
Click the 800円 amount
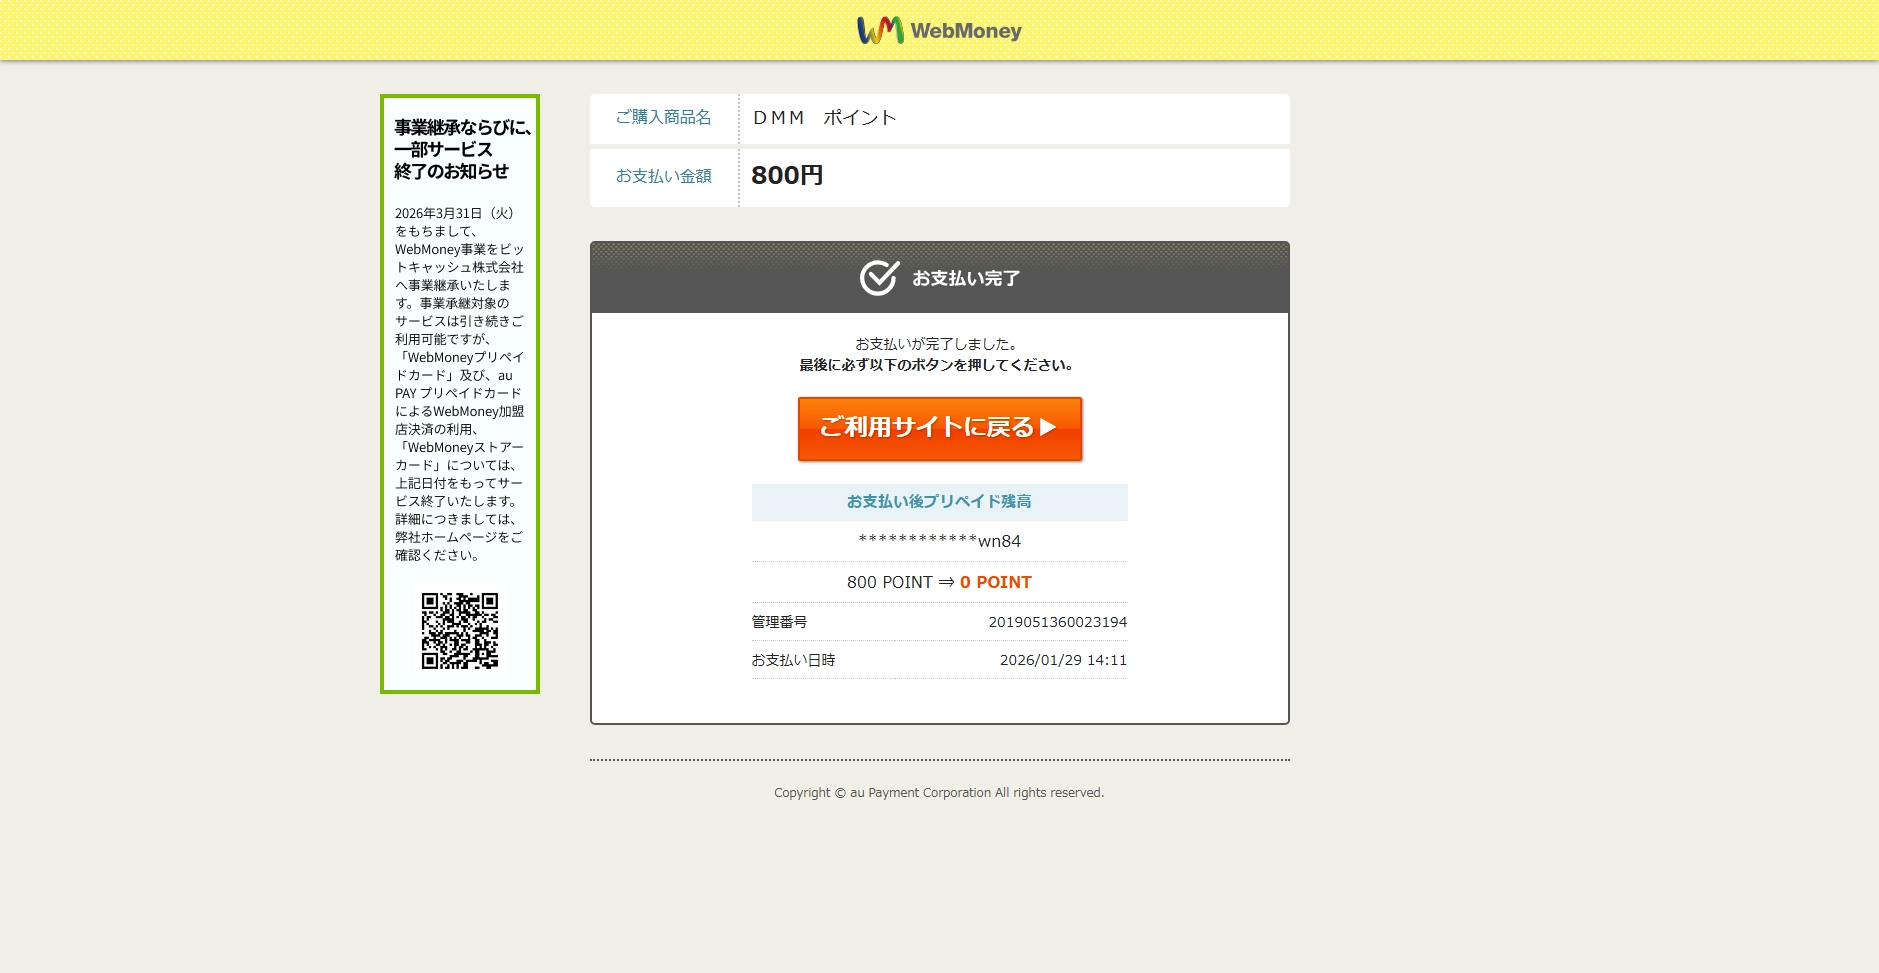click(787, 175)
